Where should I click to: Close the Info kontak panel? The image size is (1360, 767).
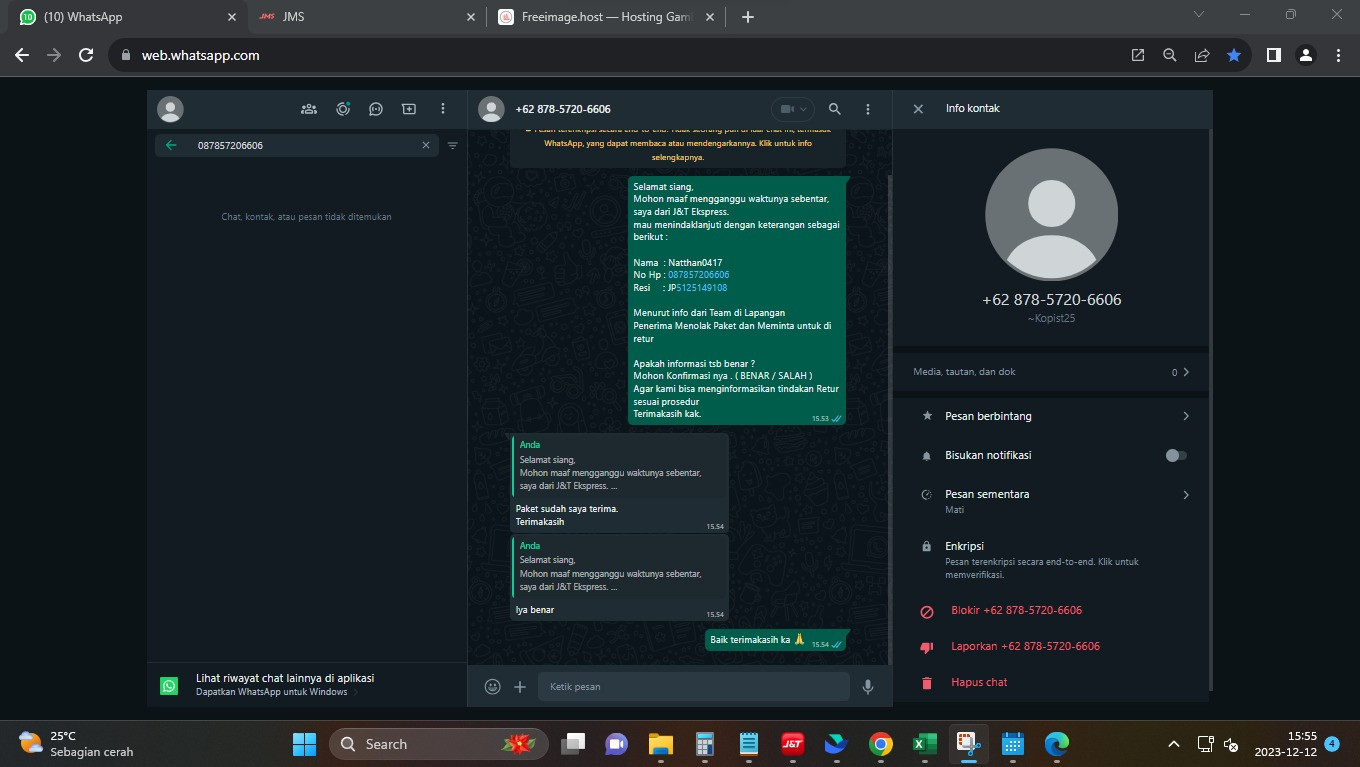click(x=918, y=109)
